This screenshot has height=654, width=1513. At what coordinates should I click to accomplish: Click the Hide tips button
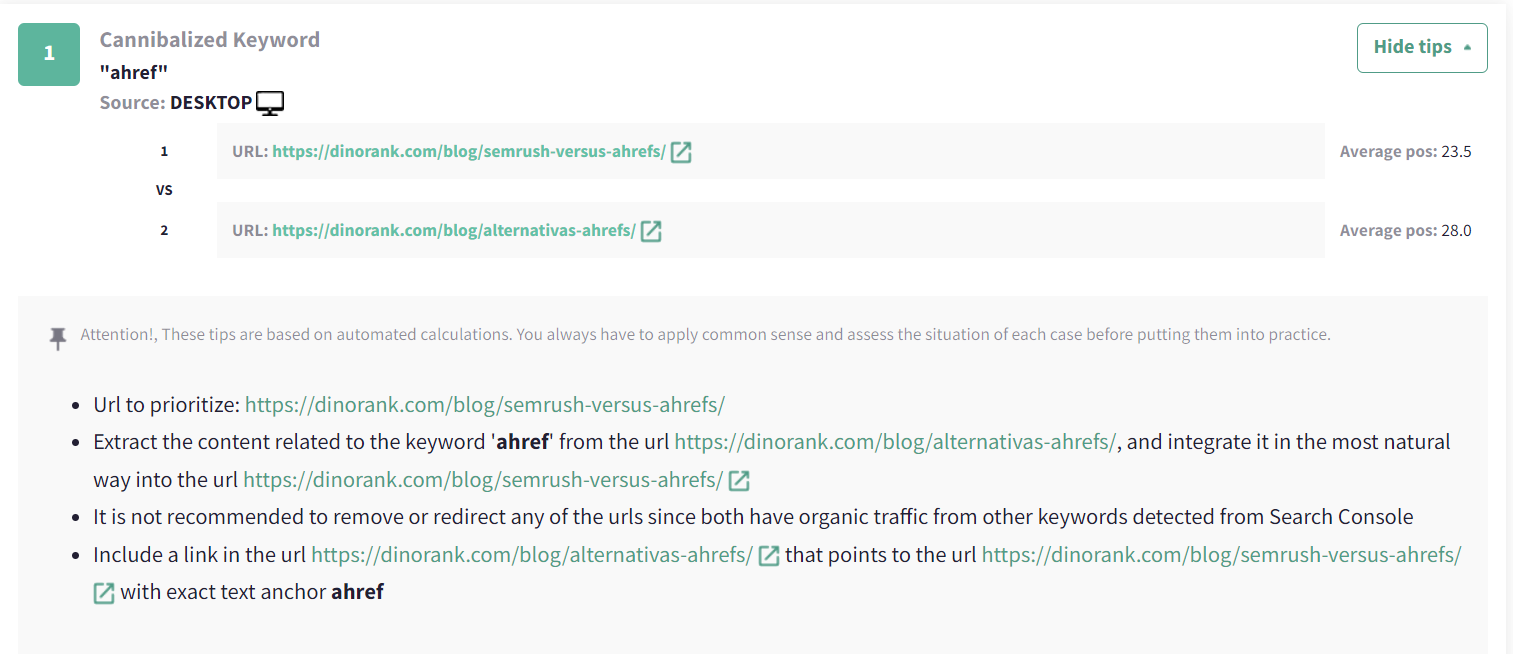1422,48
